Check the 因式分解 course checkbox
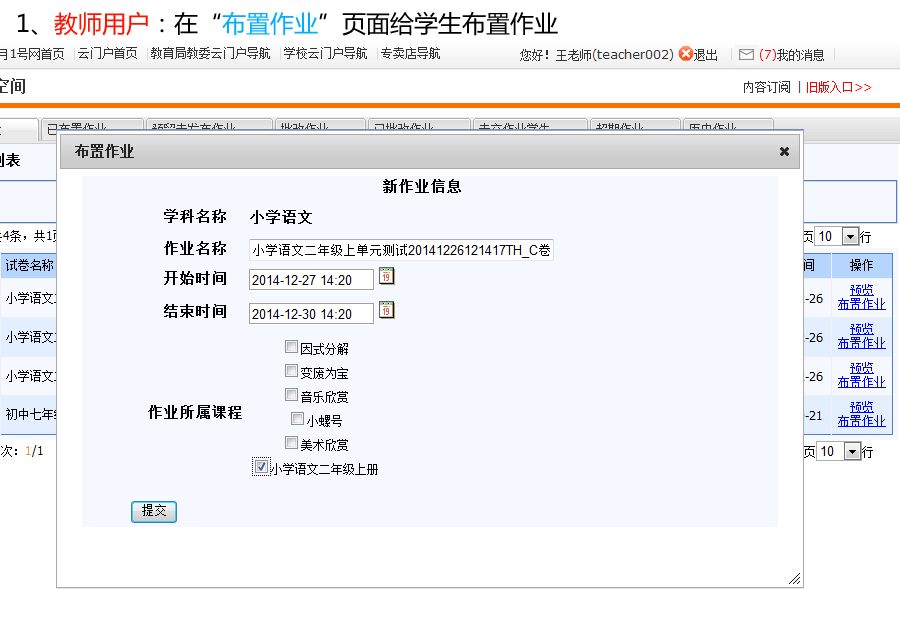 tap(291, 347)
